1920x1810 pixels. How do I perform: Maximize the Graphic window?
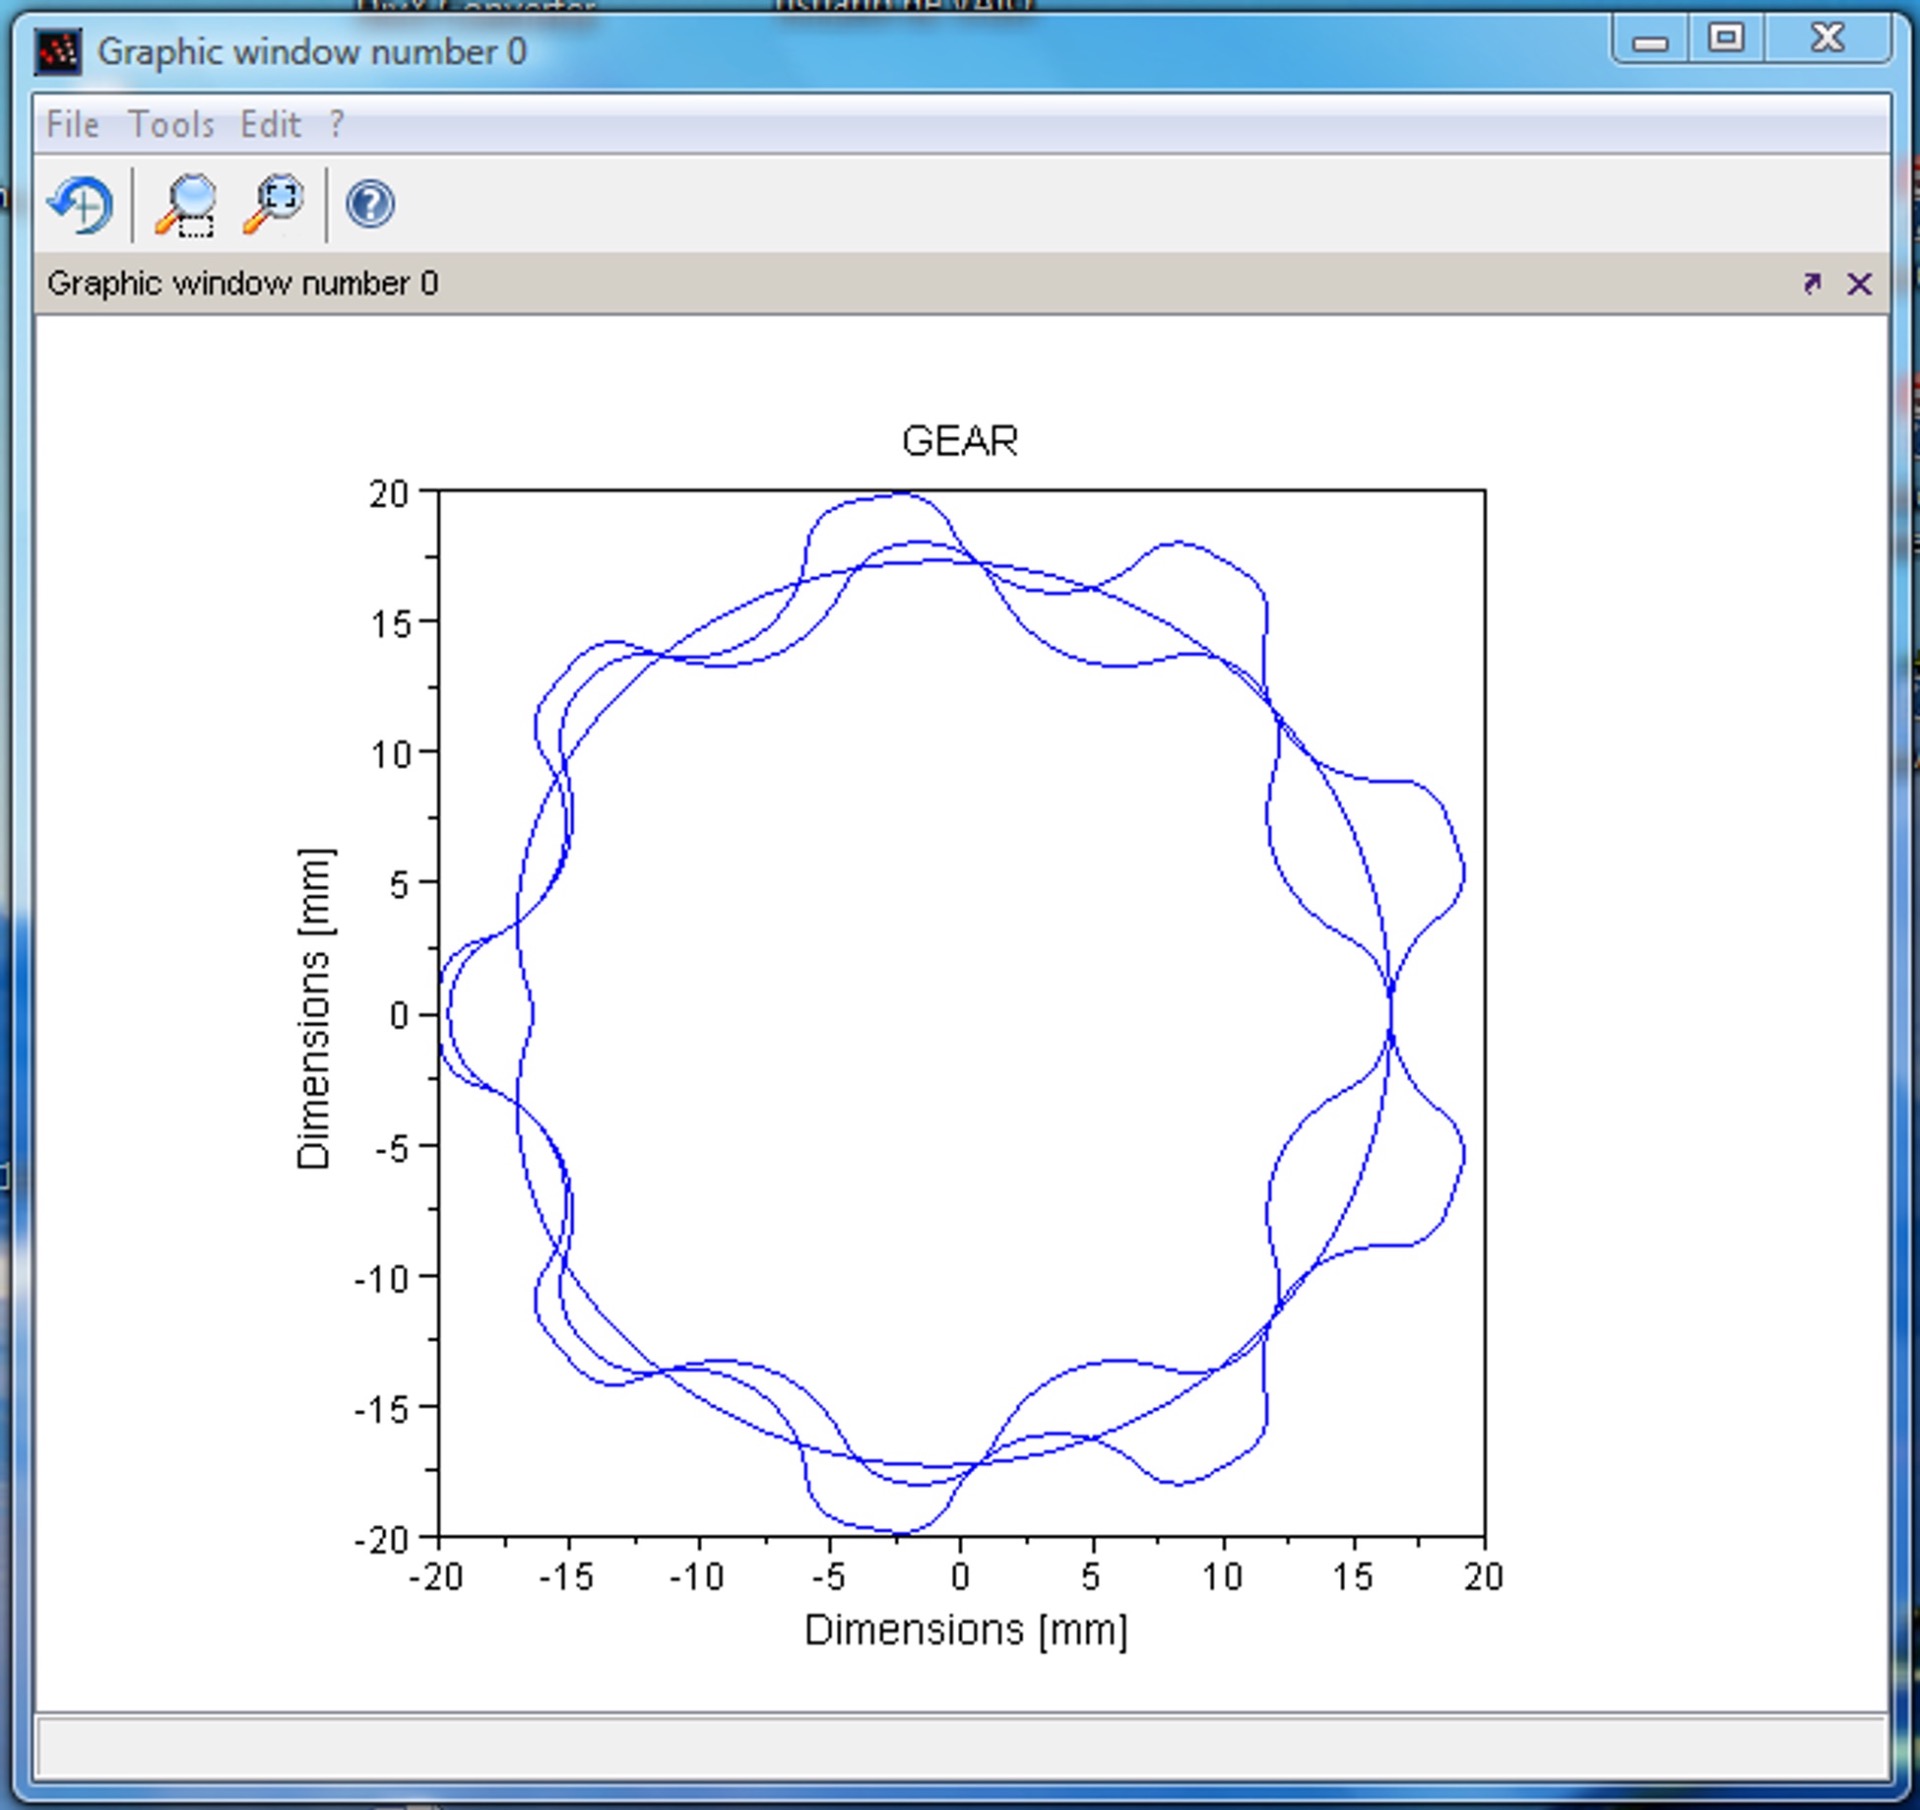pos(1725,40)
